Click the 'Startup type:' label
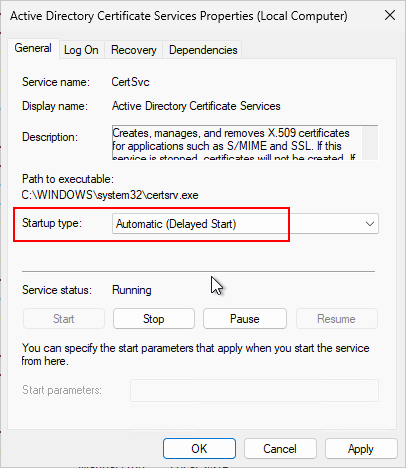Image resolution: width=406 pixels, height=468 pixels. coord(52,223)
